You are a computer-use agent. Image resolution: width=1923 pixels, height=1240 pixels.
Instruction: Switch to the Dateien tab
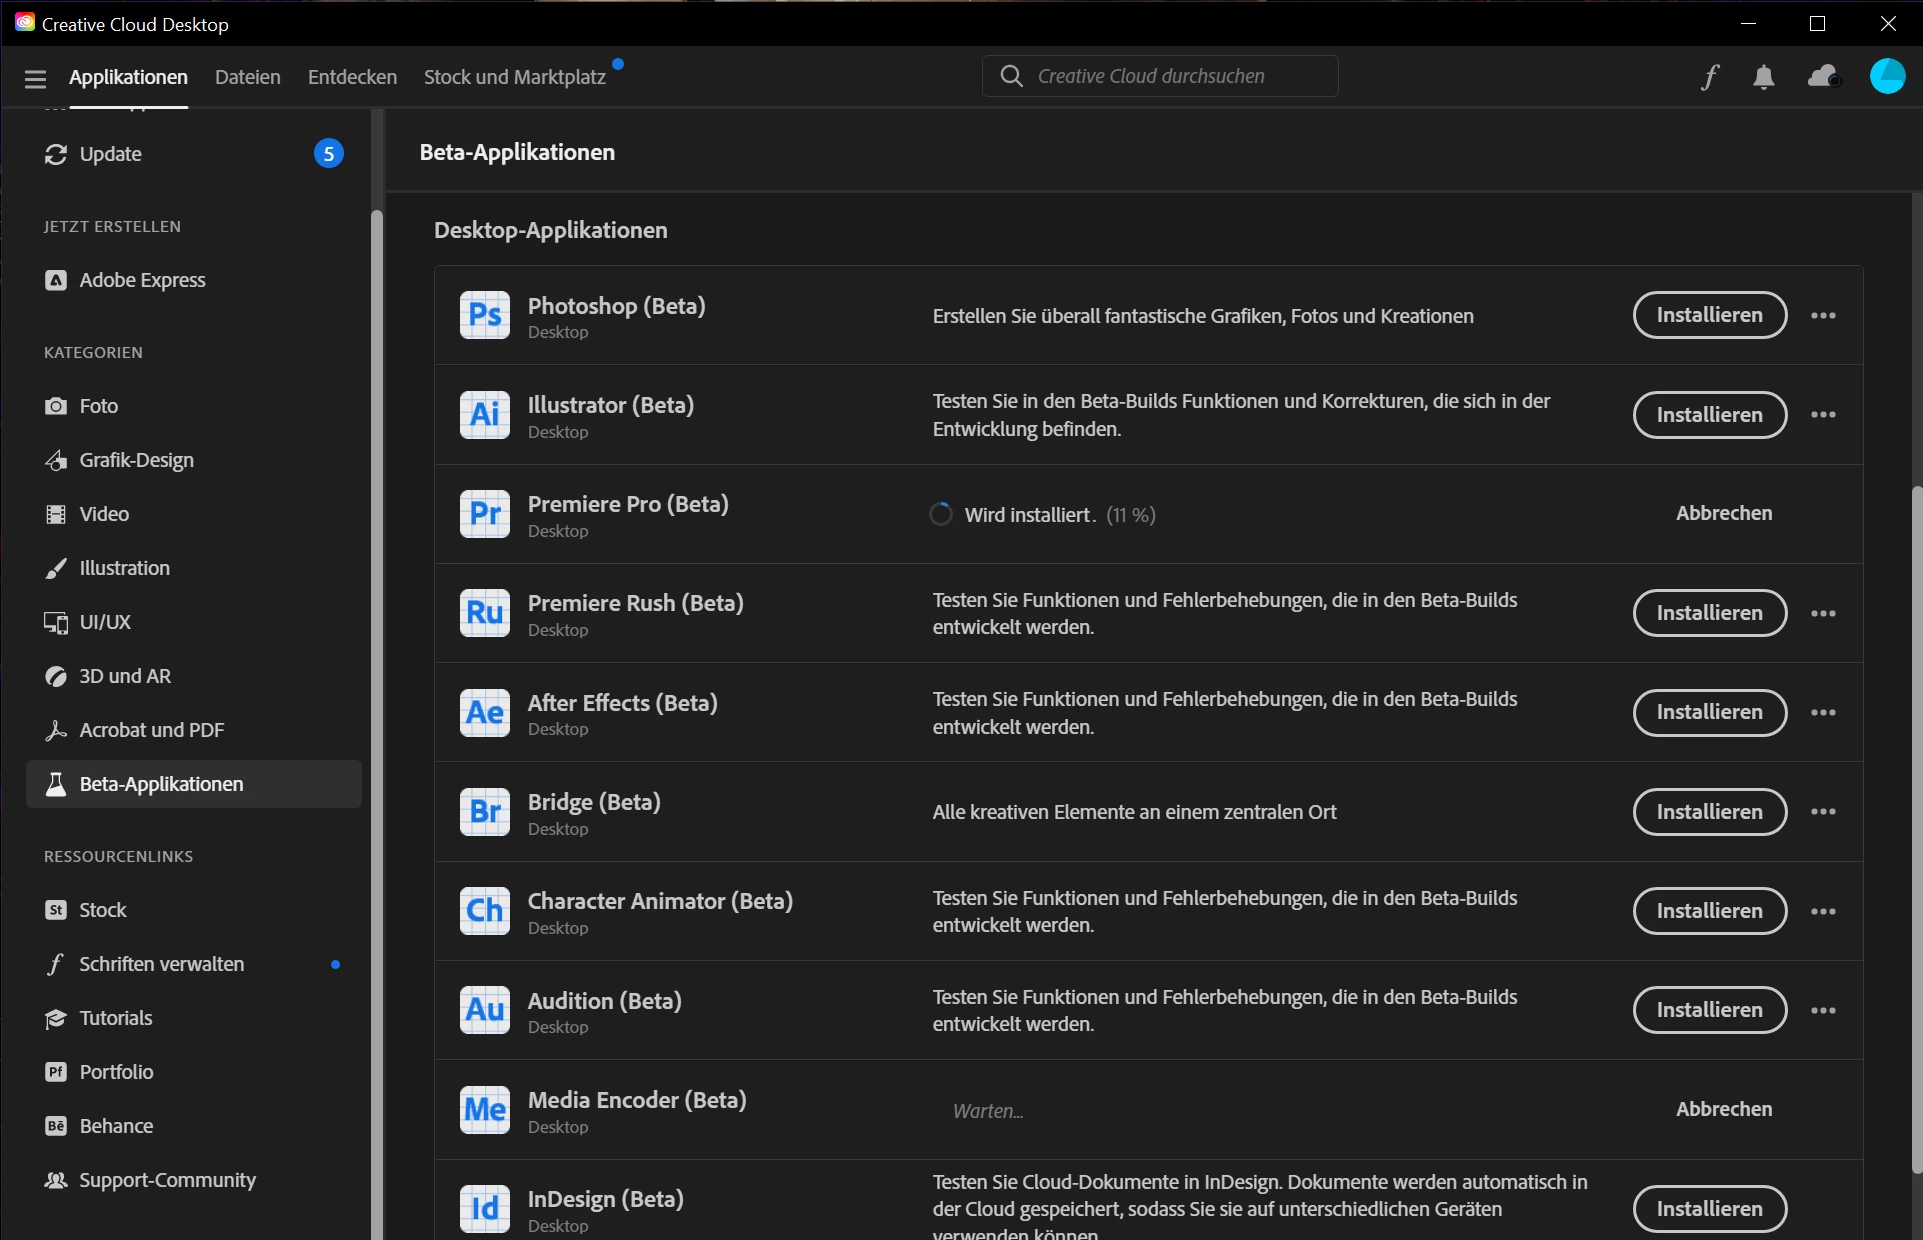click(x=247, y=77)
